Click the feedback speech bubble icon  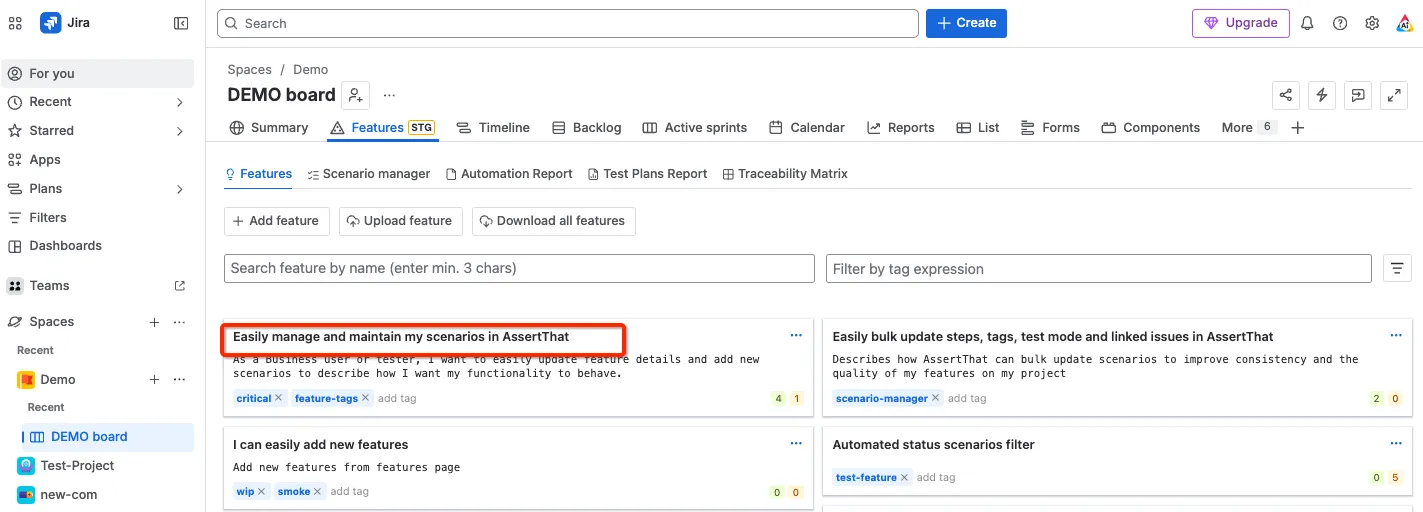pyautogui.click(x=1358, y=95)
